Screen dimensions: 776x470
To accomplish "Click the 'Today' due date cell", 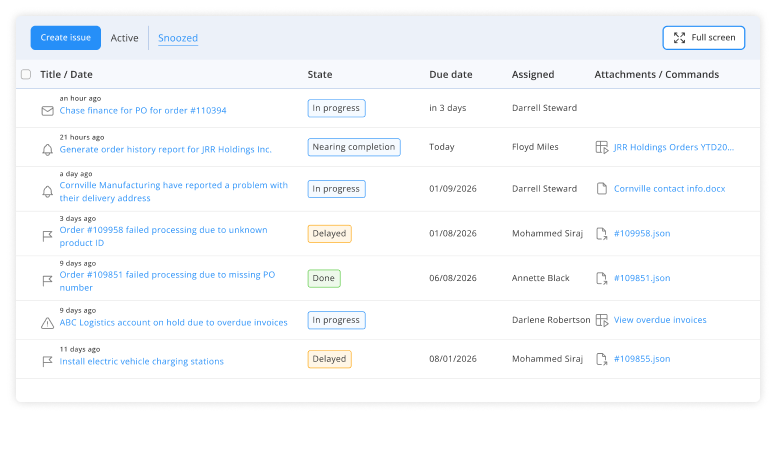I will (441, 147).
